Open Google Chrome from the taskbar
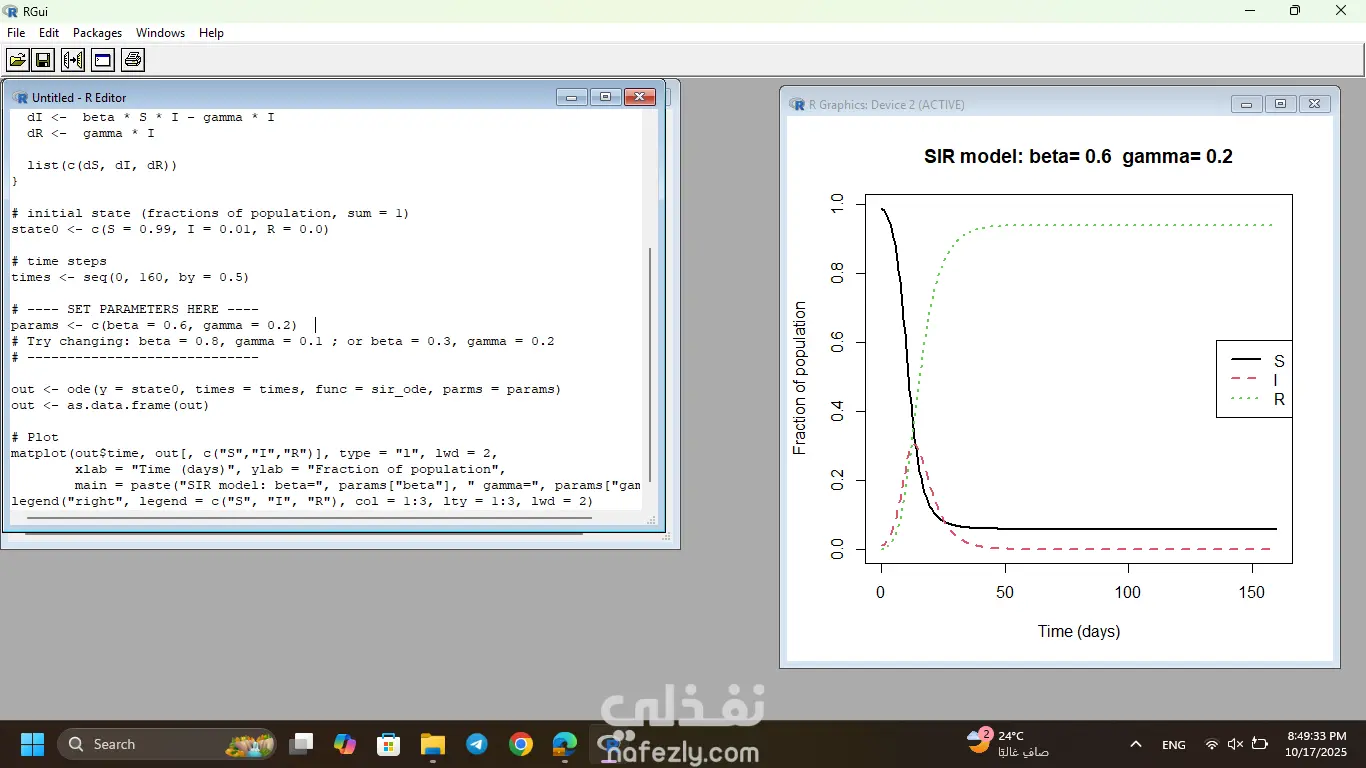Viewport: 1366px width, 768px height. pyautogui.click(x=520, y=744)
